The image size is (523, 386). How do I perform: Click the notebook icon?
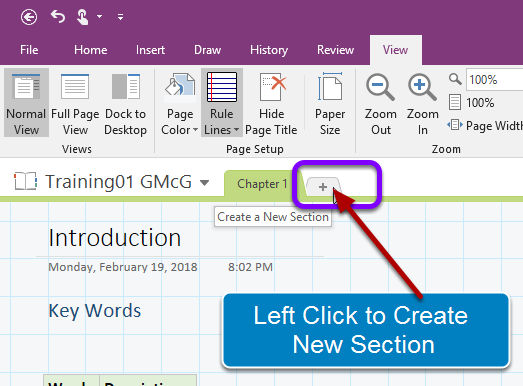point(25,181)
